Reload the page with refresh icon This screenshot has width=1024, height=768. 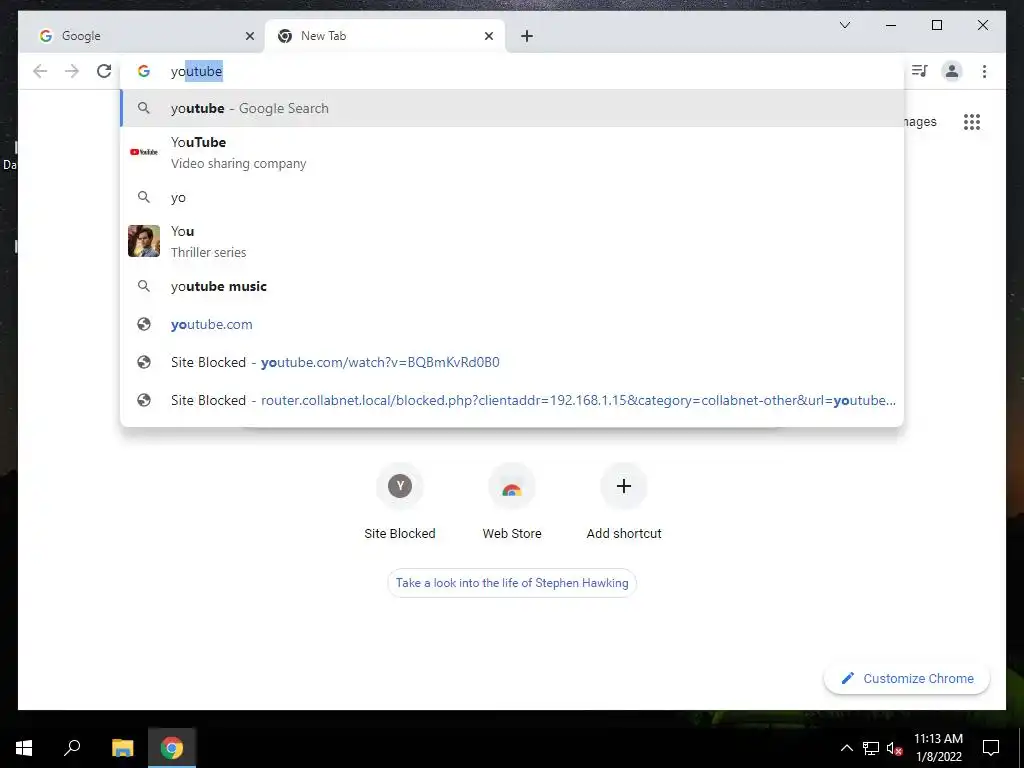point(104,71)
